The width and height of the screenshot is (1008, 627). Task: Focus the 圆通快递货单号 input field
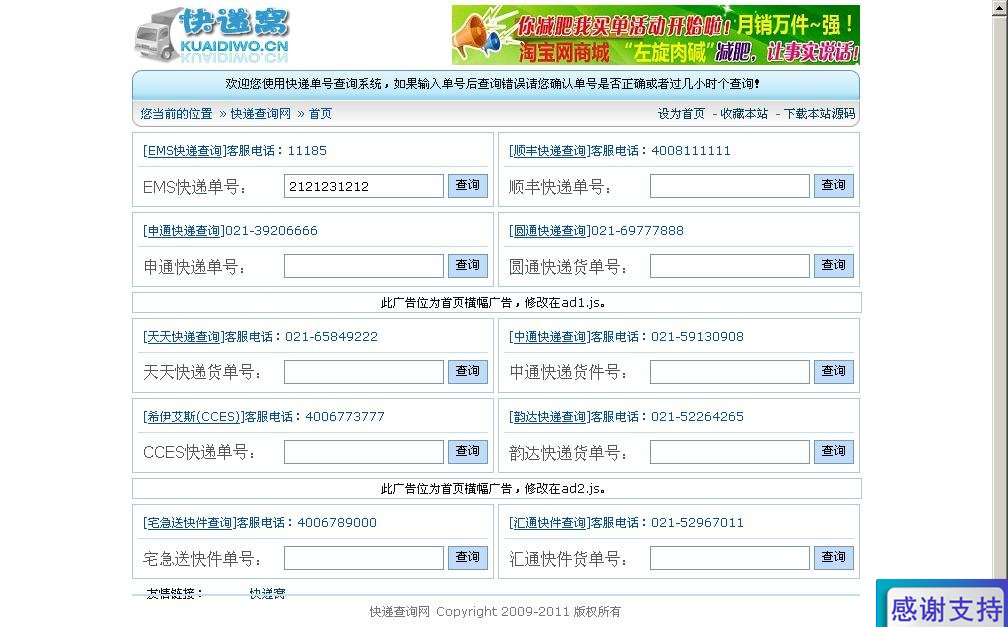click(x=730, y=266)
